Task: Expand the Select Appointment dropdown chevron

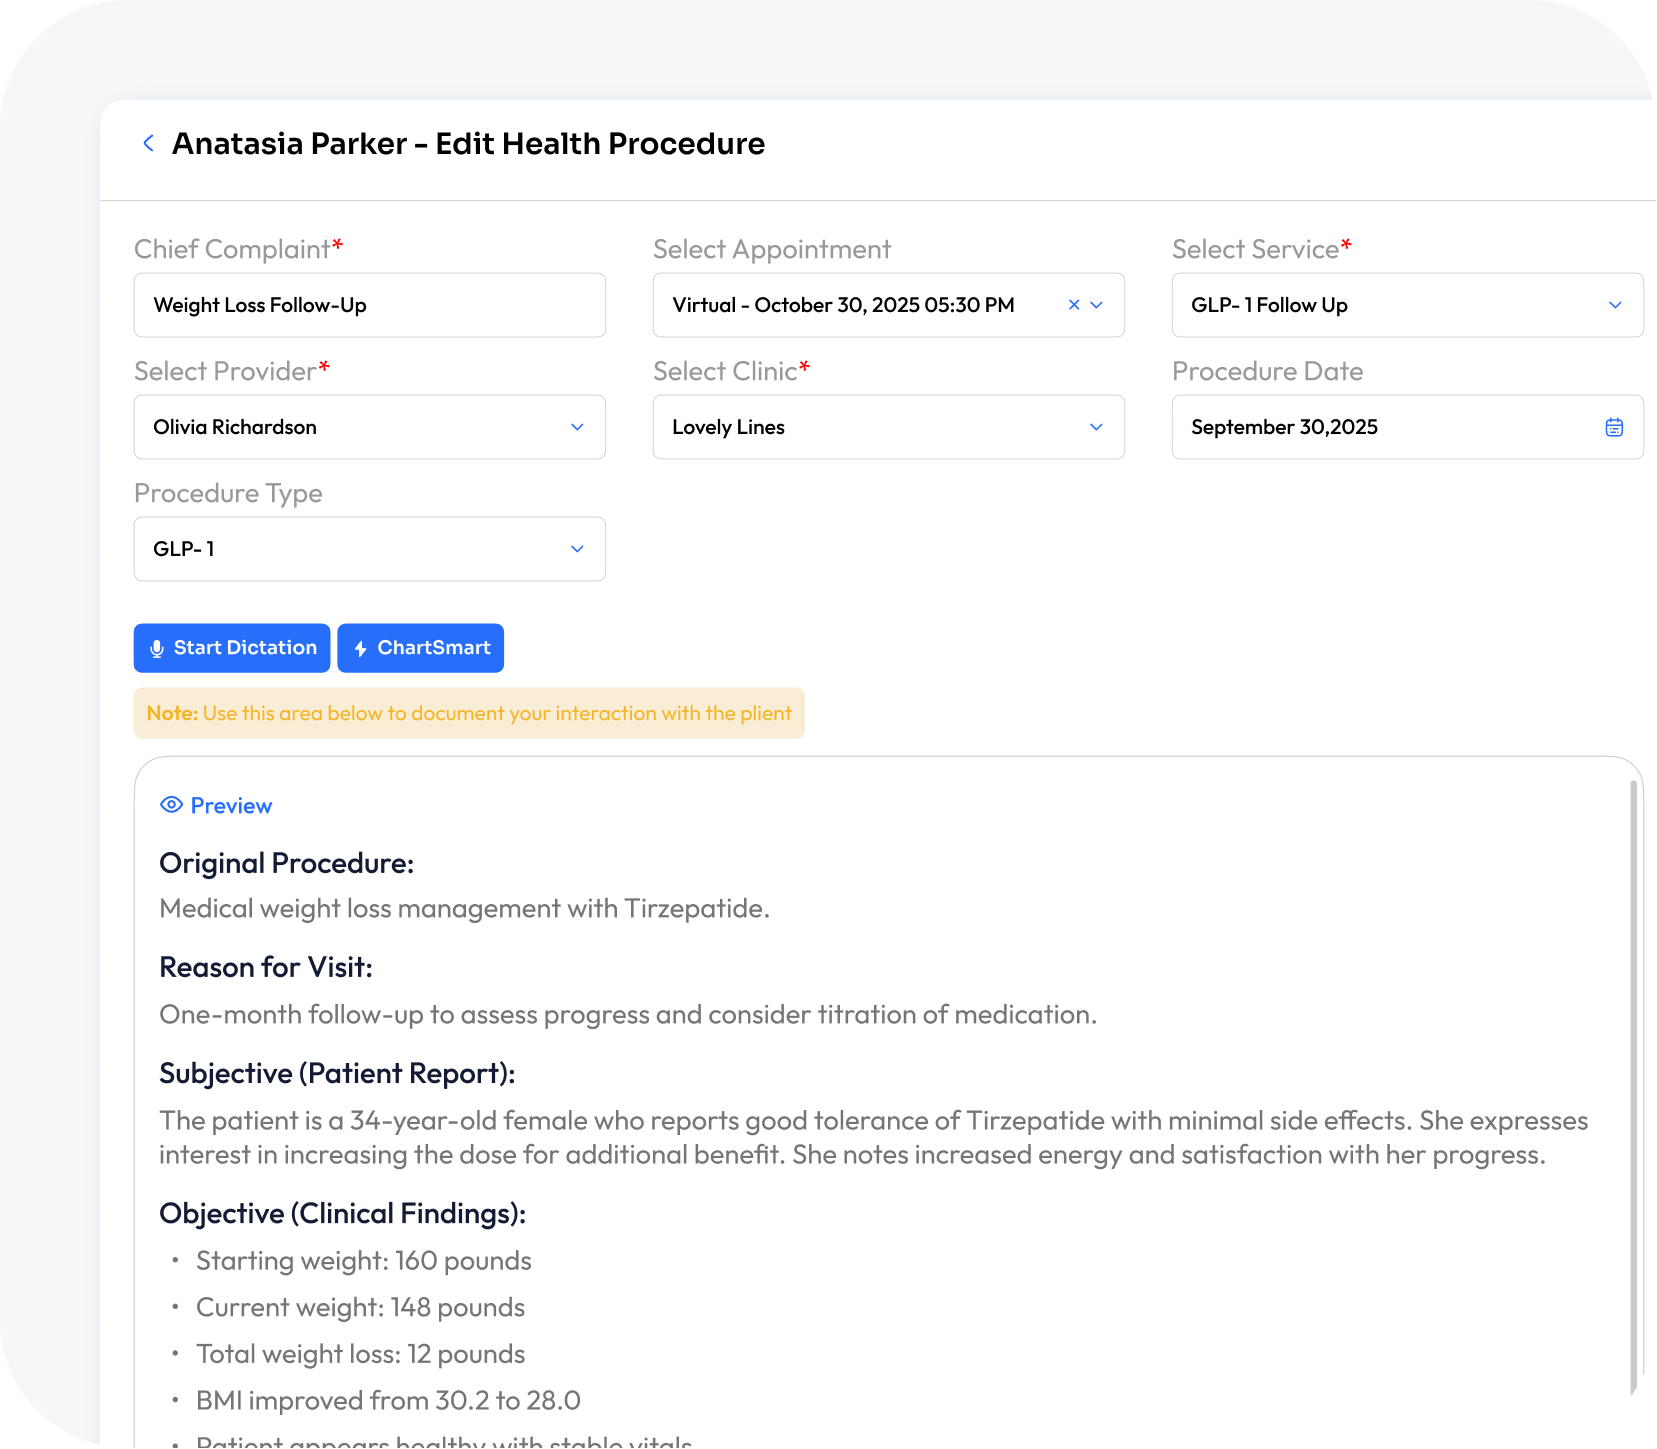Action: tap(1097, 305)
